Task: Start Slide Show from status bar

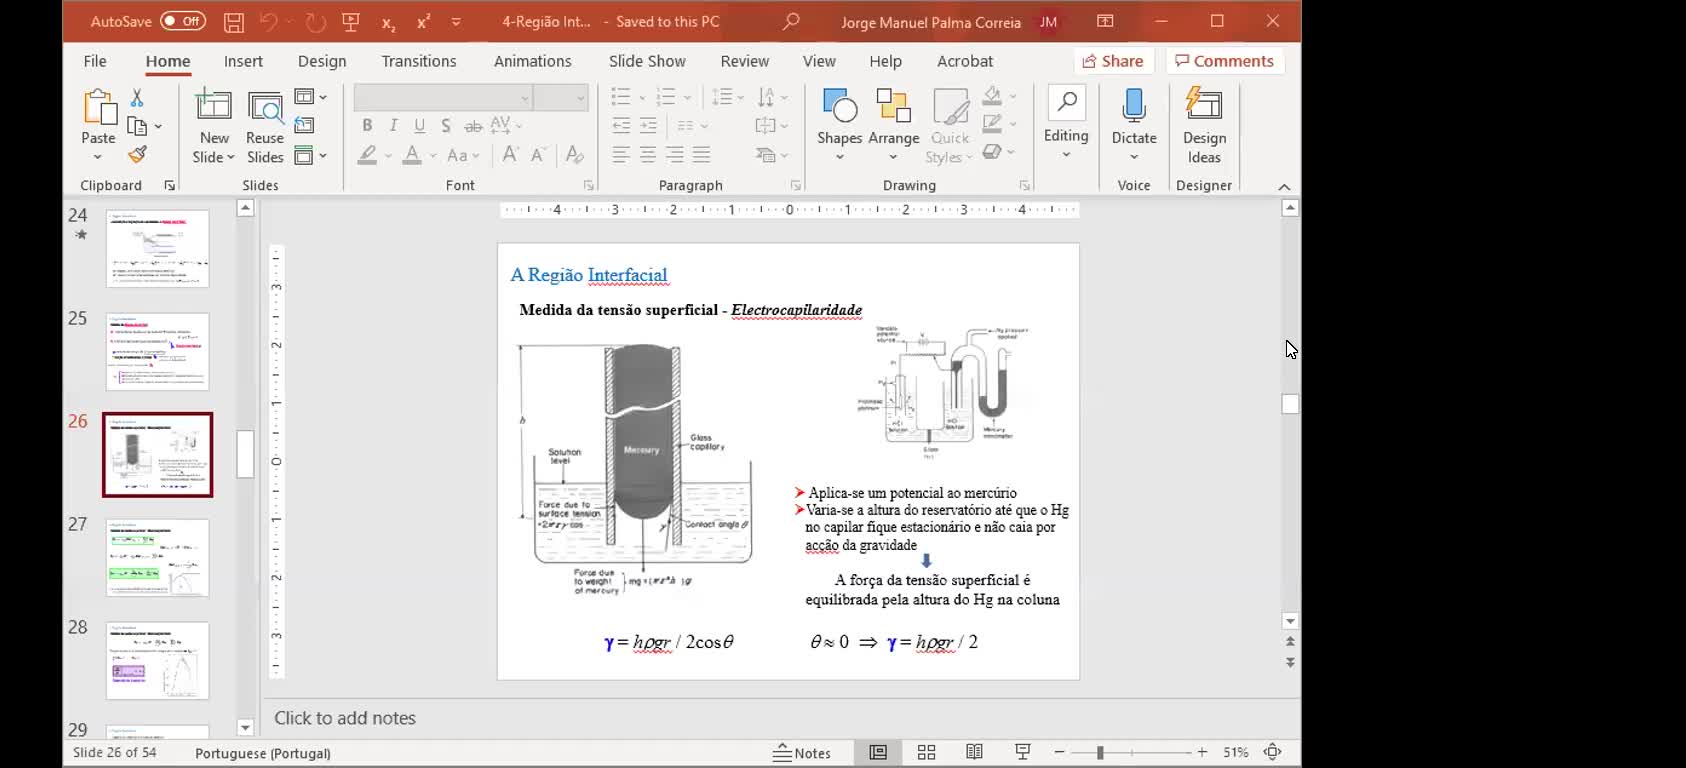Action: tap(1022, 753)
